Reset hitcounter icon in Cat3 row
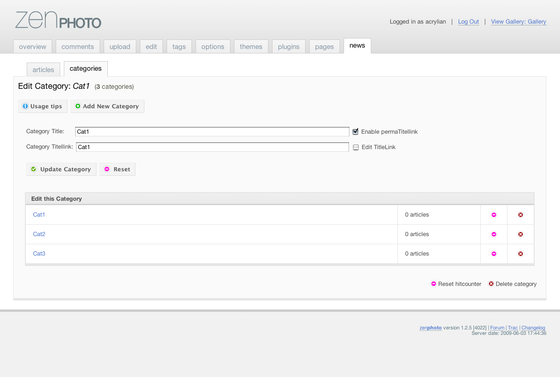Screen dimensions: 560x377 494,253
